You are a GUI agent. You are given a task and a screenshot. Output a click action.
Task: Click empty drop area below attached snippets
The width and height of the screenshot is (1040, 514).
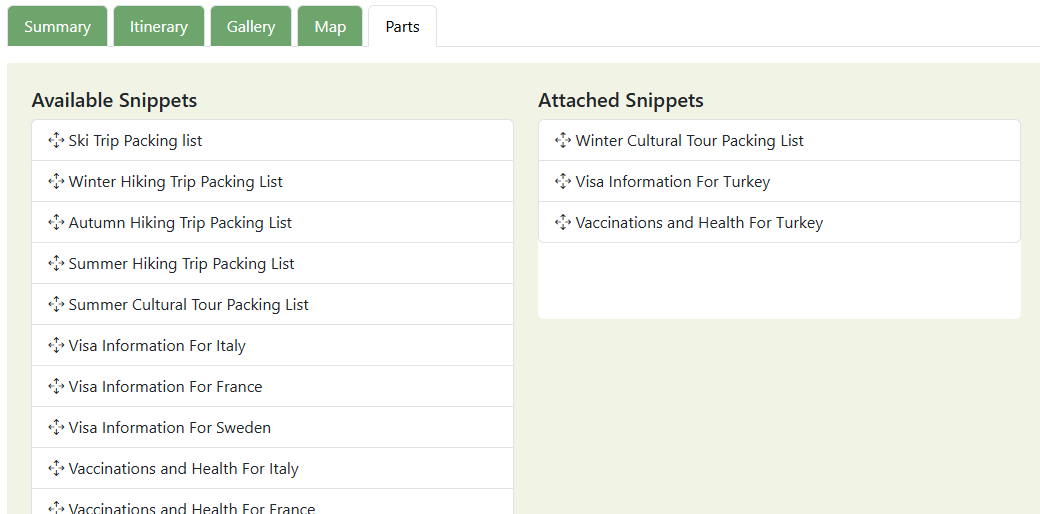779,281
